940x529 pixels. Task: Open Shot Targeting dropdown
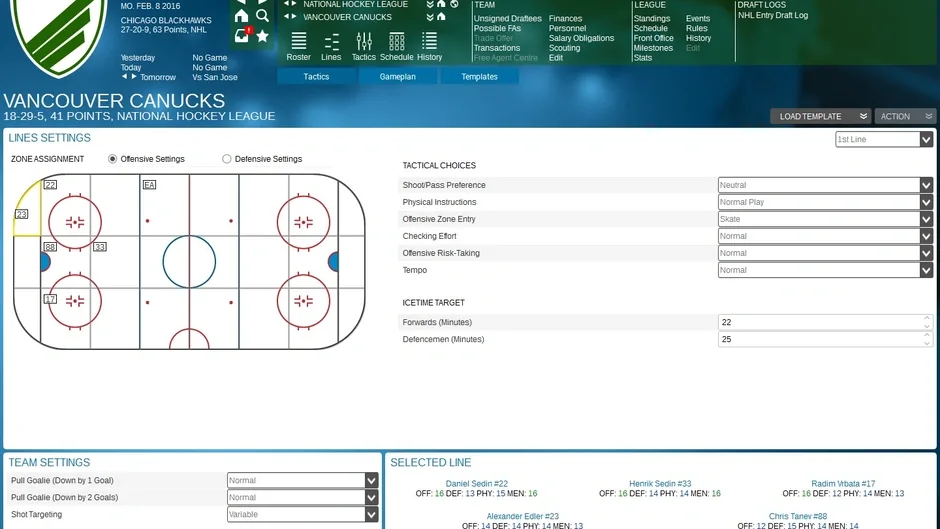[302, 515]
